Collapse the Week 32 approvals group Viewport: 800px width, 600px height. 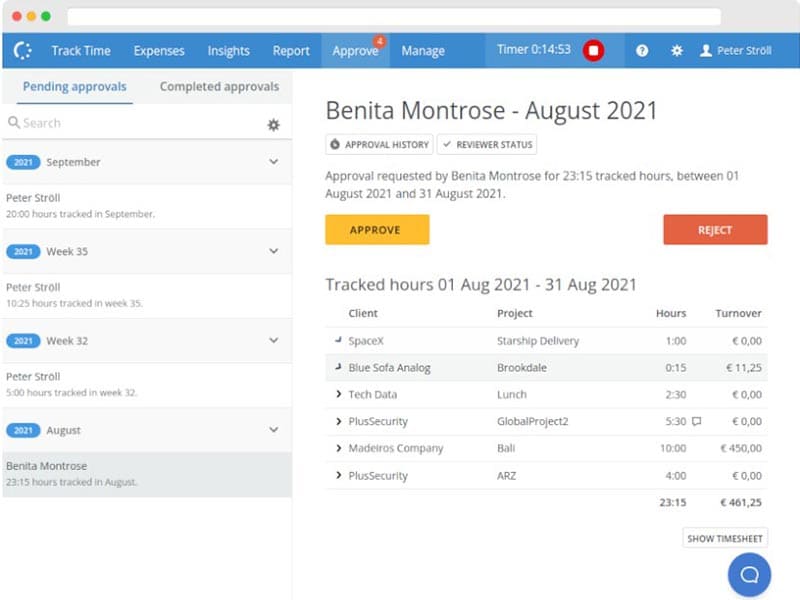tap(273, 341)
